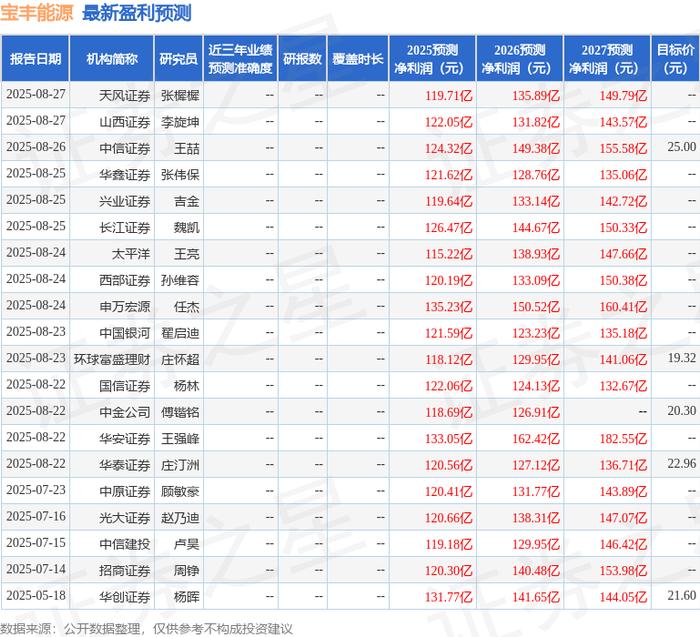This screenshot has width=700, height=637.
Task: Click the 覆盖时长 column header
Action: (x=358, y=58)
